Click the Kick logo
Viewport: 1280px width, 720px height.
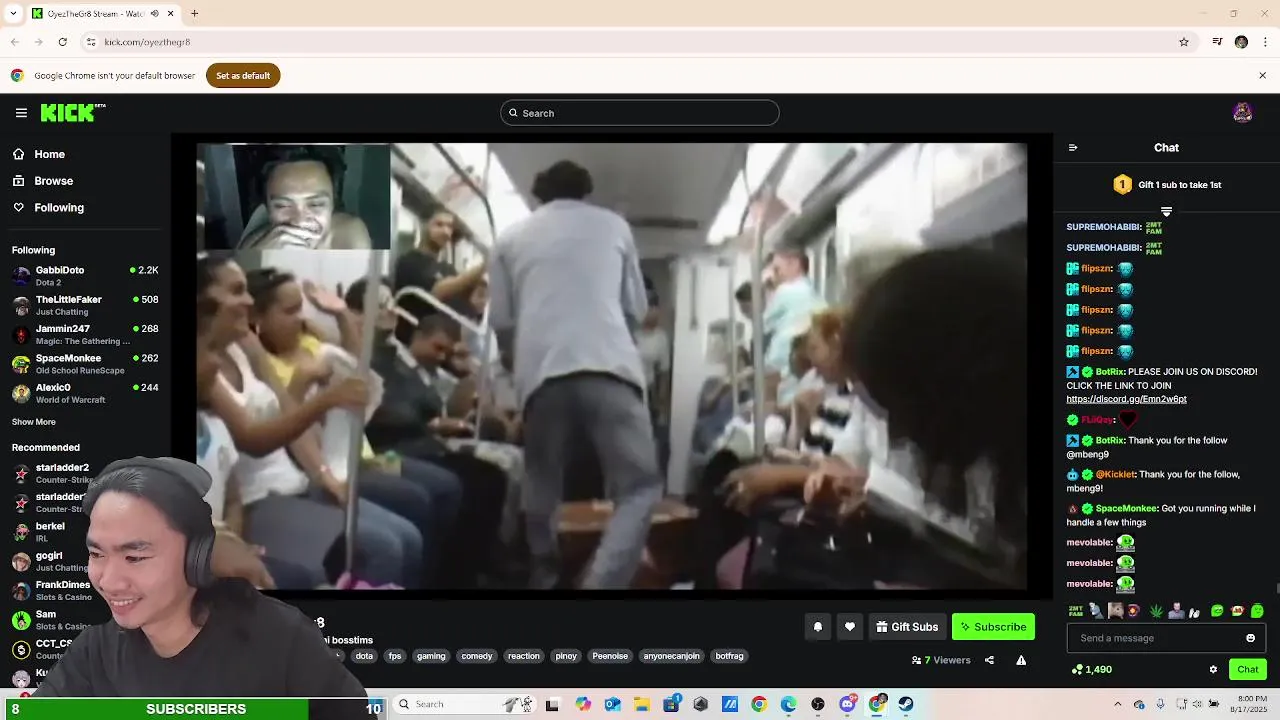(x=73, y=113)
